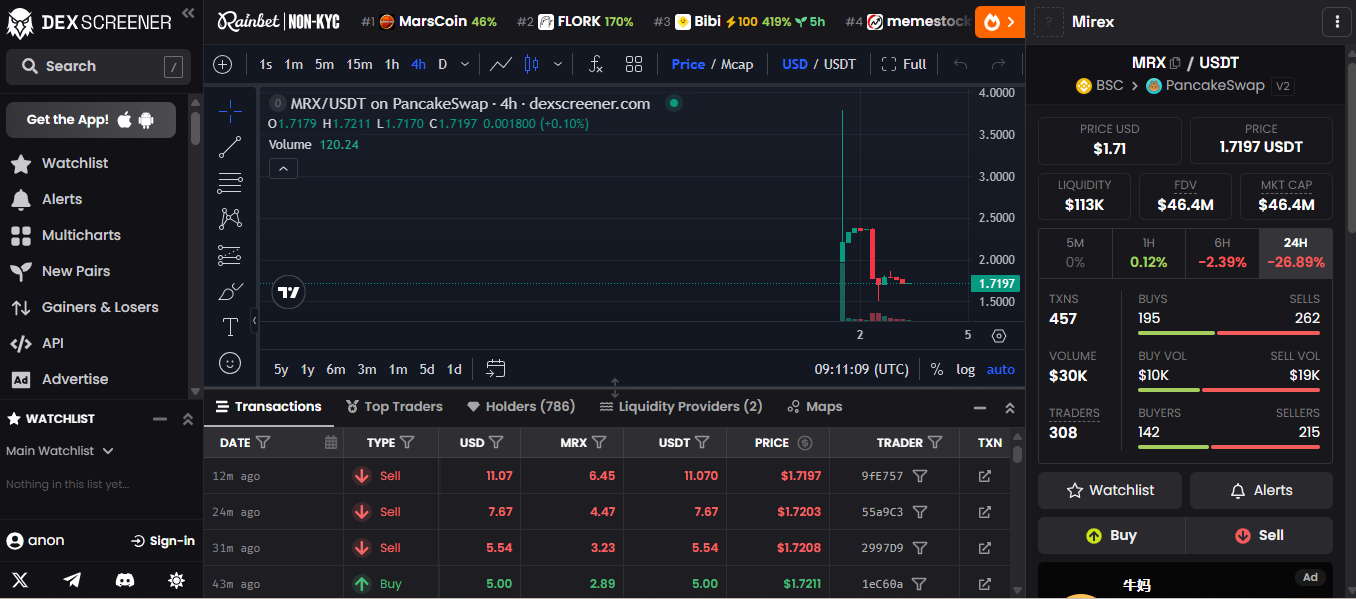Undo the last chart action
1356x599 pixels.
(961, 64)
